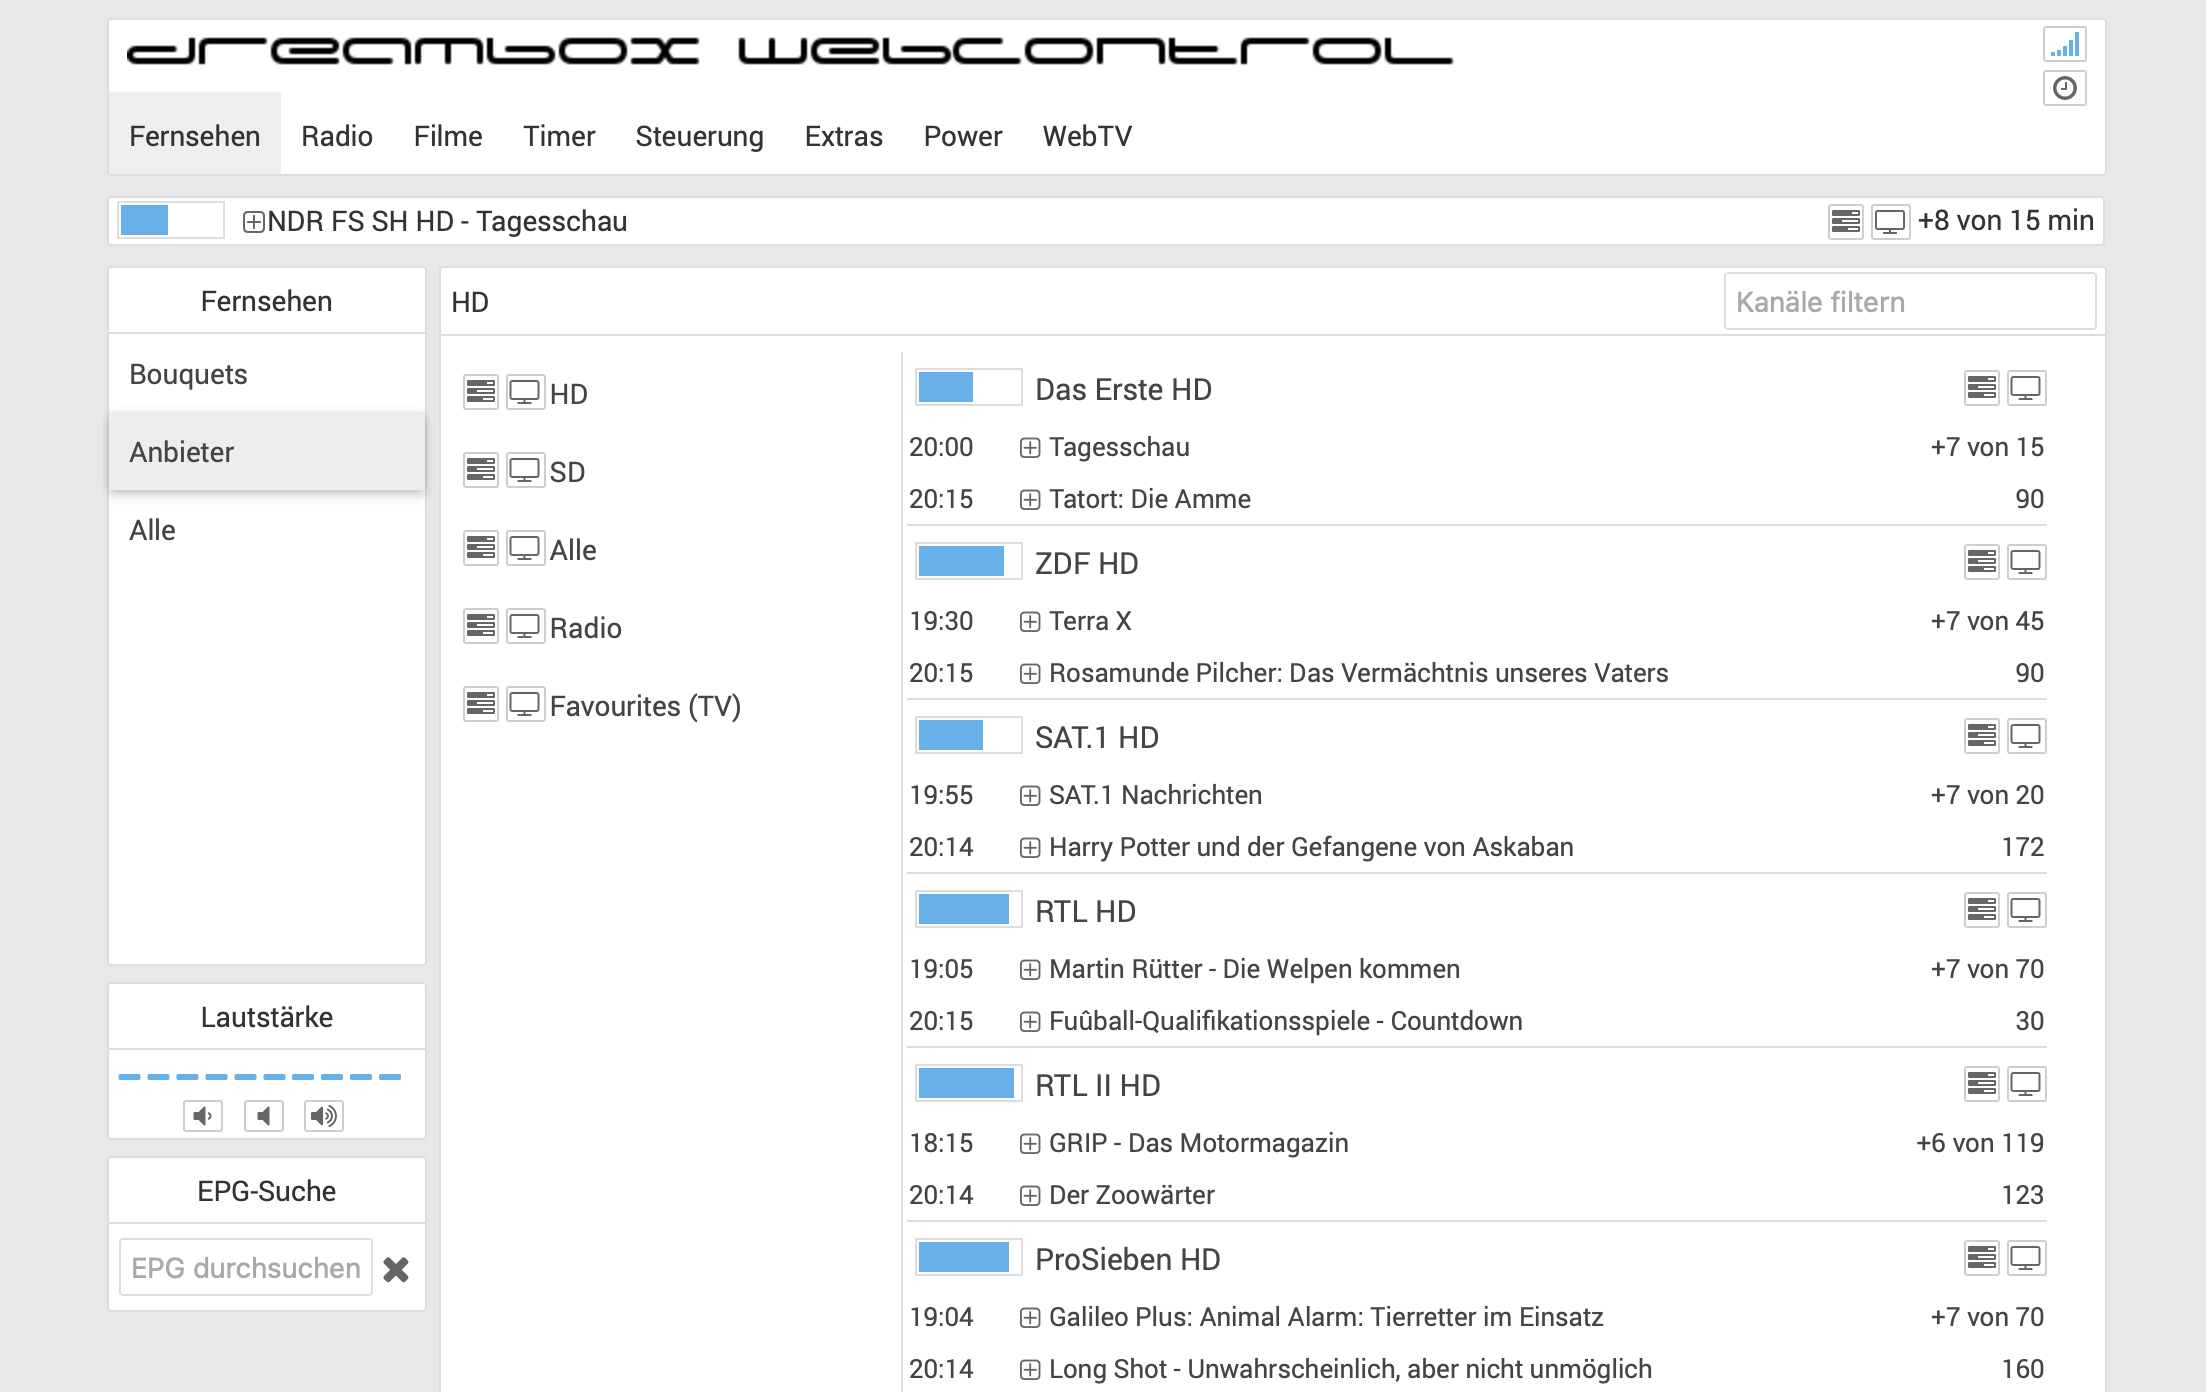Screen dimensions: 2206x1392
Task: Expand NDR FS SH HD Tagesschau info
Action: 254,222
